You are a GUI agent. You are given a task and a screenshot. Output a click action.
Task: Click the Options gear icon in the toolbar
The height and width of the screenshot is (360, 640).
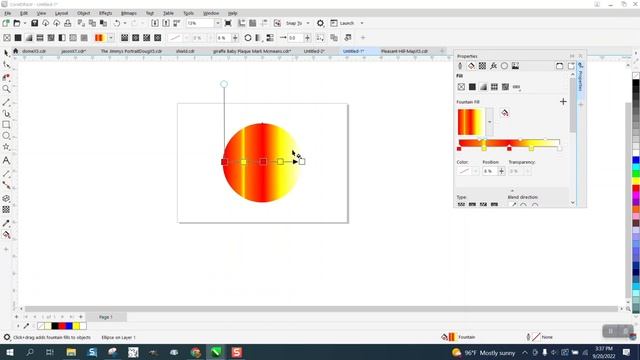(320, 23)
